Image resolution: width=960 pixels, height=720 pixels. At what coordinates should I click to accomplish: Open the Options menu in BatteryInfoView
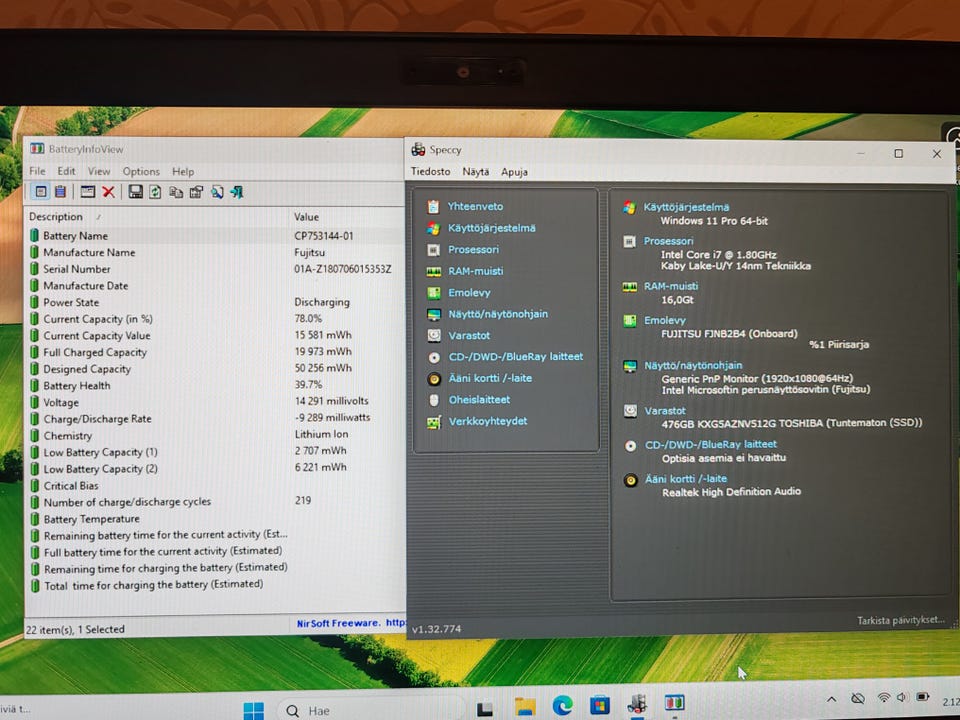point(141,171)
